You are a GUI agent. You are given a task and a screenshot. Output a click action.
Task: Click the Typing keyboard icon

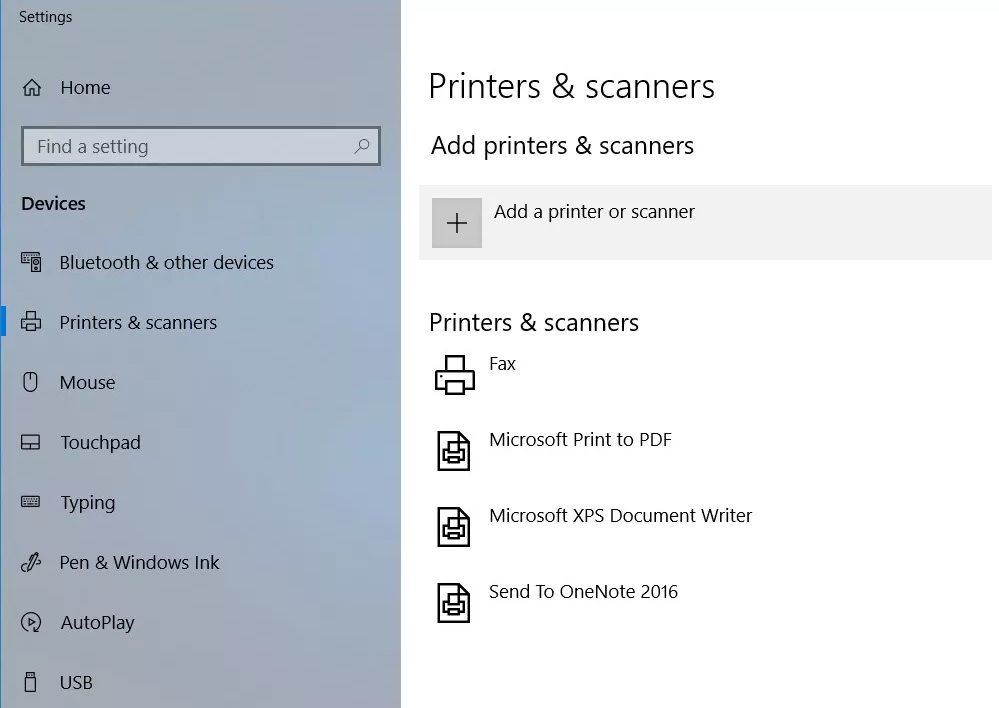pos(31,502)
